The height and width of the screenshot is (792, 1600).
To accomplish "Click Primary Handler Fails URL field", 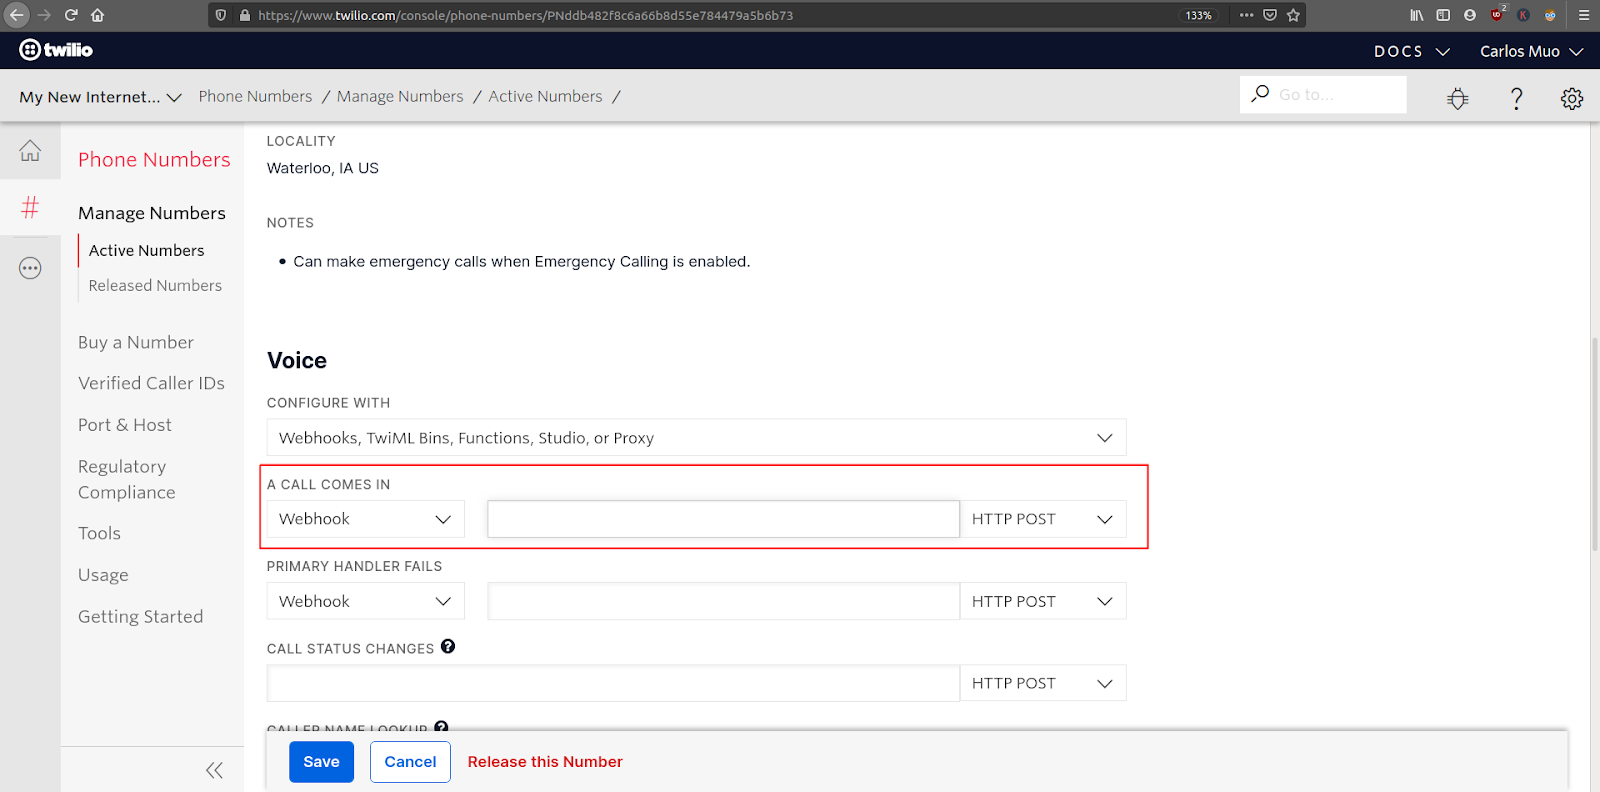I will click(723, 601).
